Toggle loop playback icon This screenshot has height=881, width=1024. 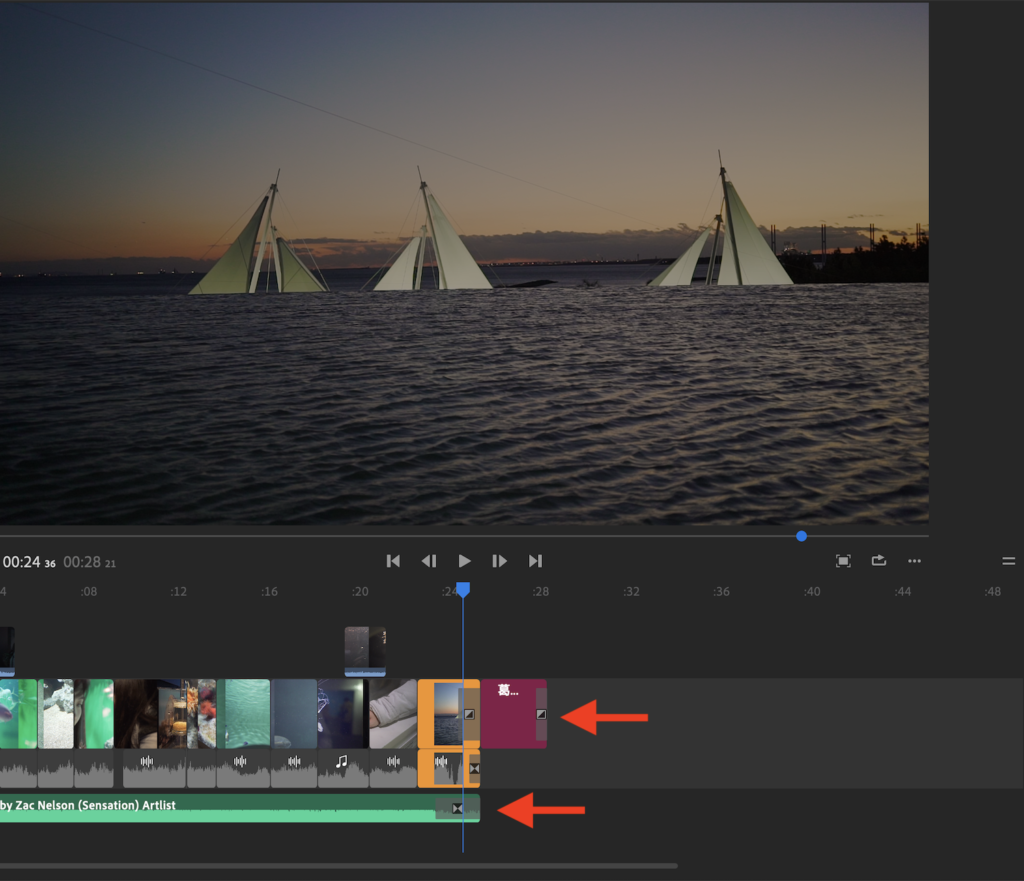pyautogui.click(x=878, y=561)
